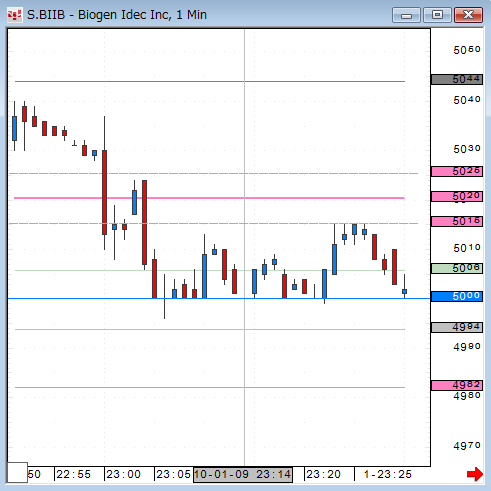Click the 1-23:25 time axis label
Screen dimensions: 491x491
(388, 474)
